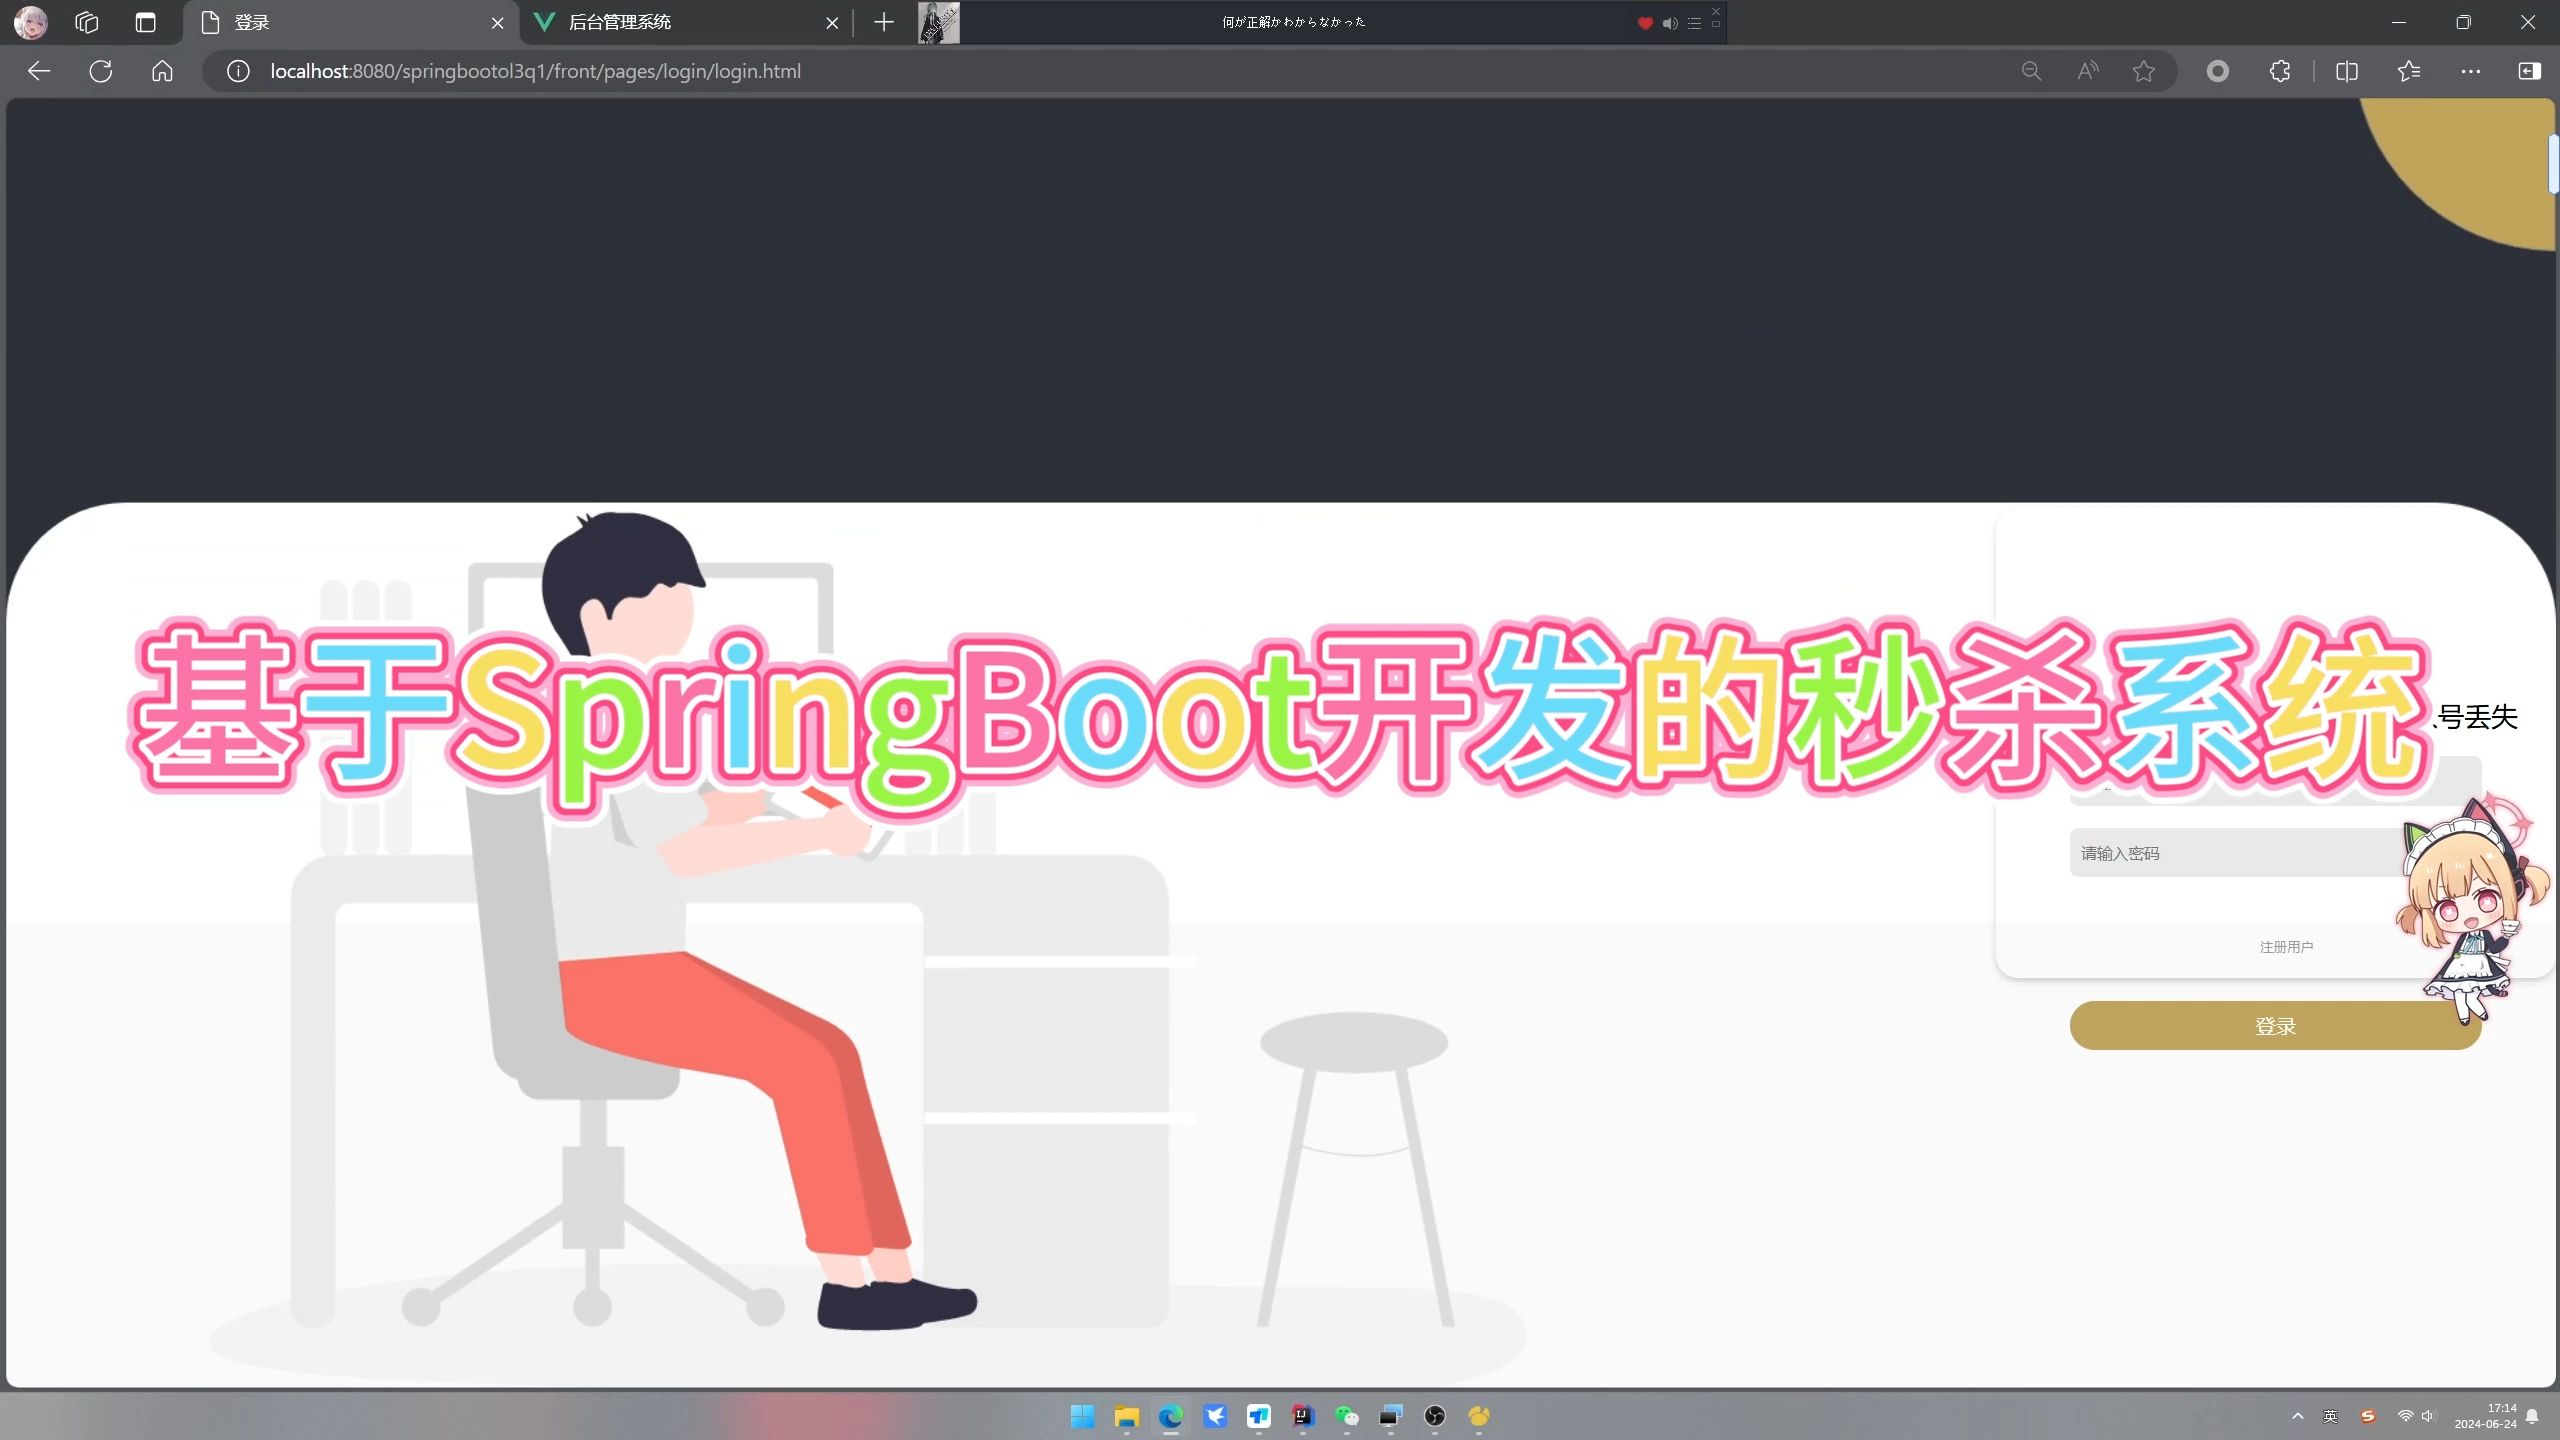The image size is (2560, 1440).
Task: Close the 登录 tab
Action: click(x=497, y=23)
